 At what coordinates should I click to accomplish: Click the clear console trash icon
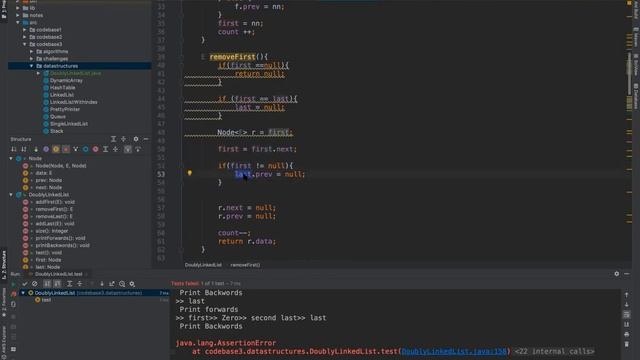(627, 344)
